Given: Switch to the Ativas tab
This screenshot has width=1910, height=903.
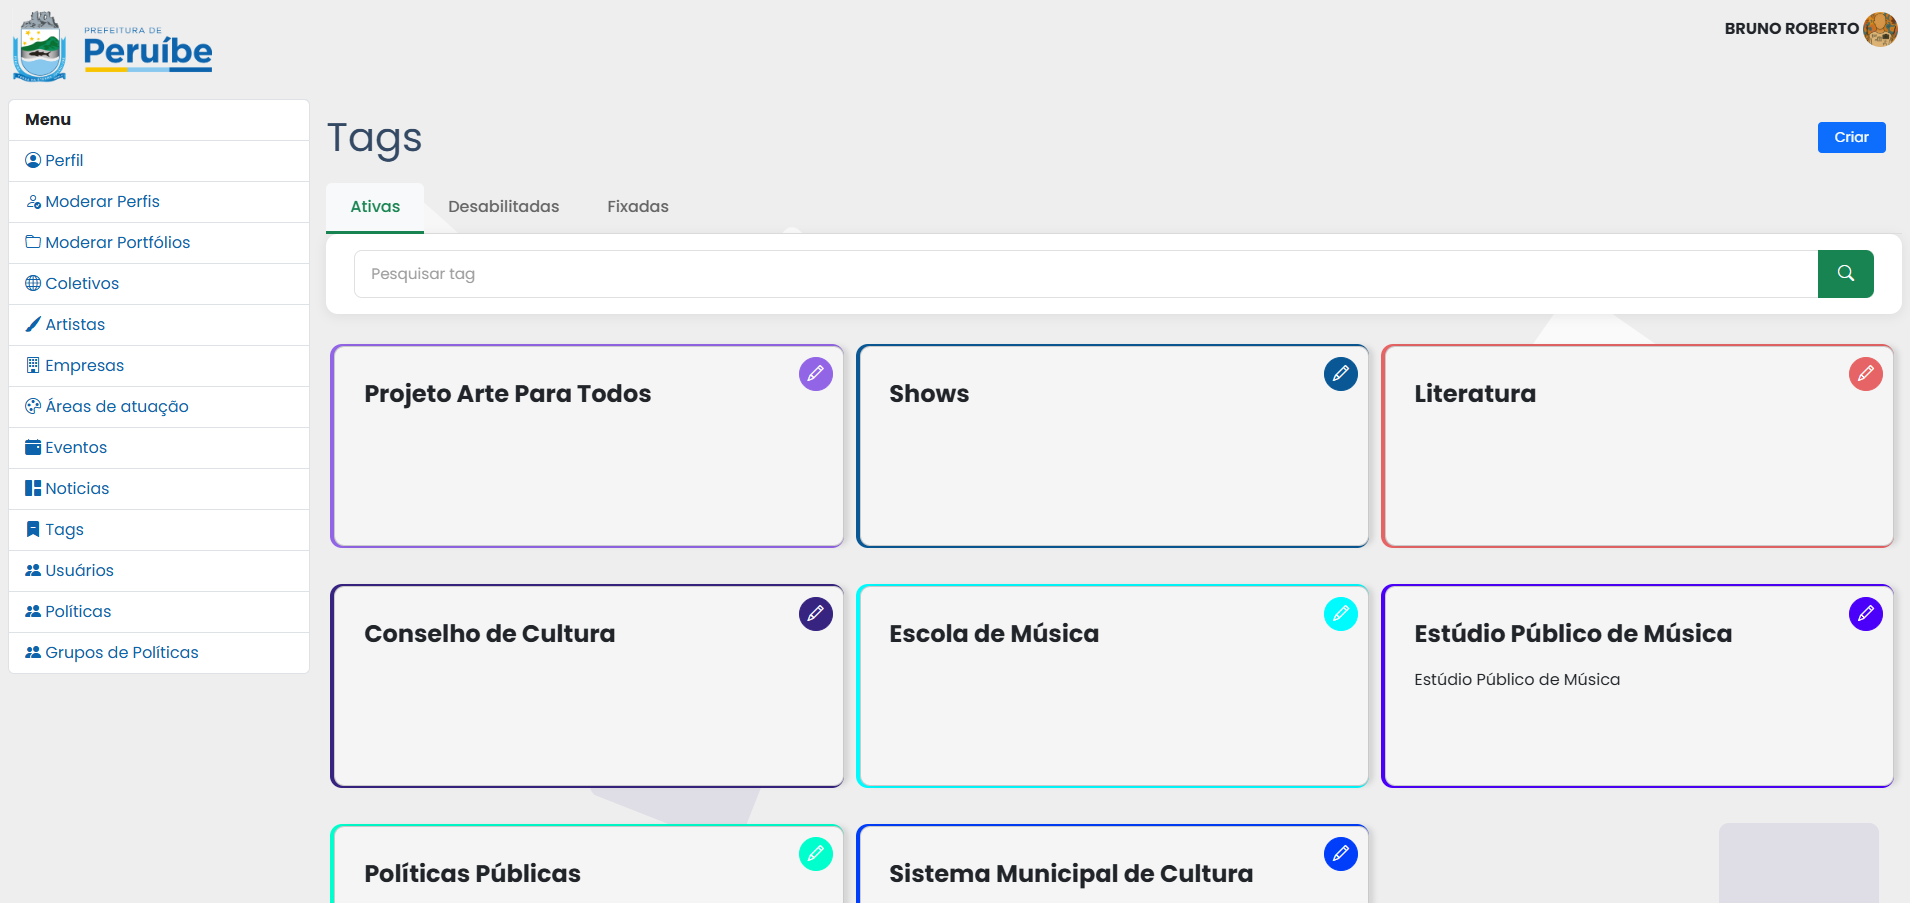Looking at the screenshot, I should (x=375, y=207).
